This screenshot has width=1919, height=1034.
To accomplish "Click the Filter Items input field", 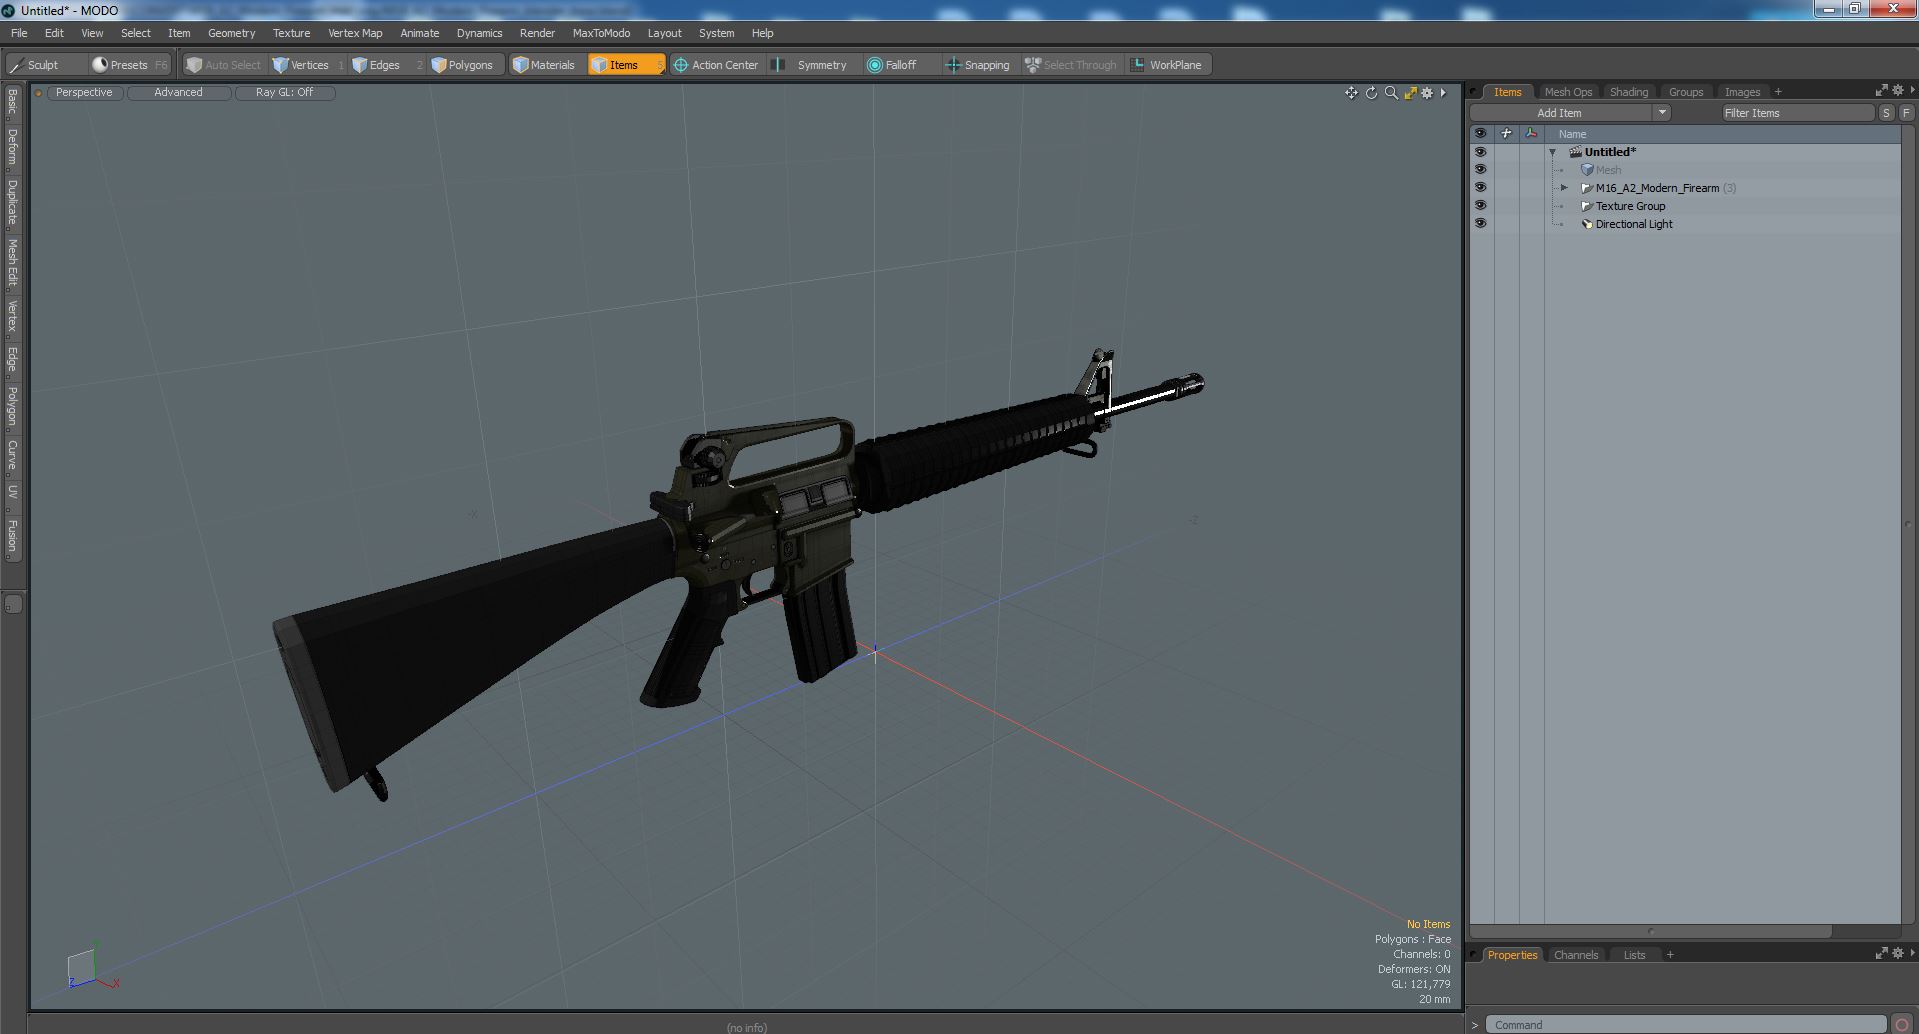I will (x=1797, y=113).
